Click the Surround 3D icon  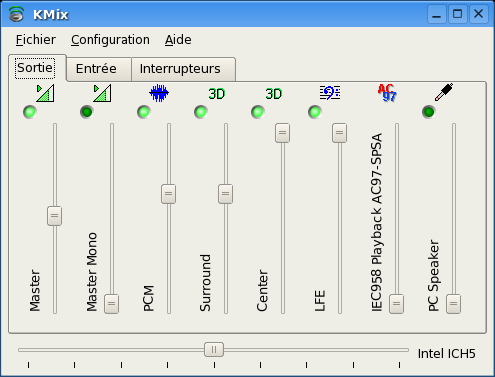(217, 94)
